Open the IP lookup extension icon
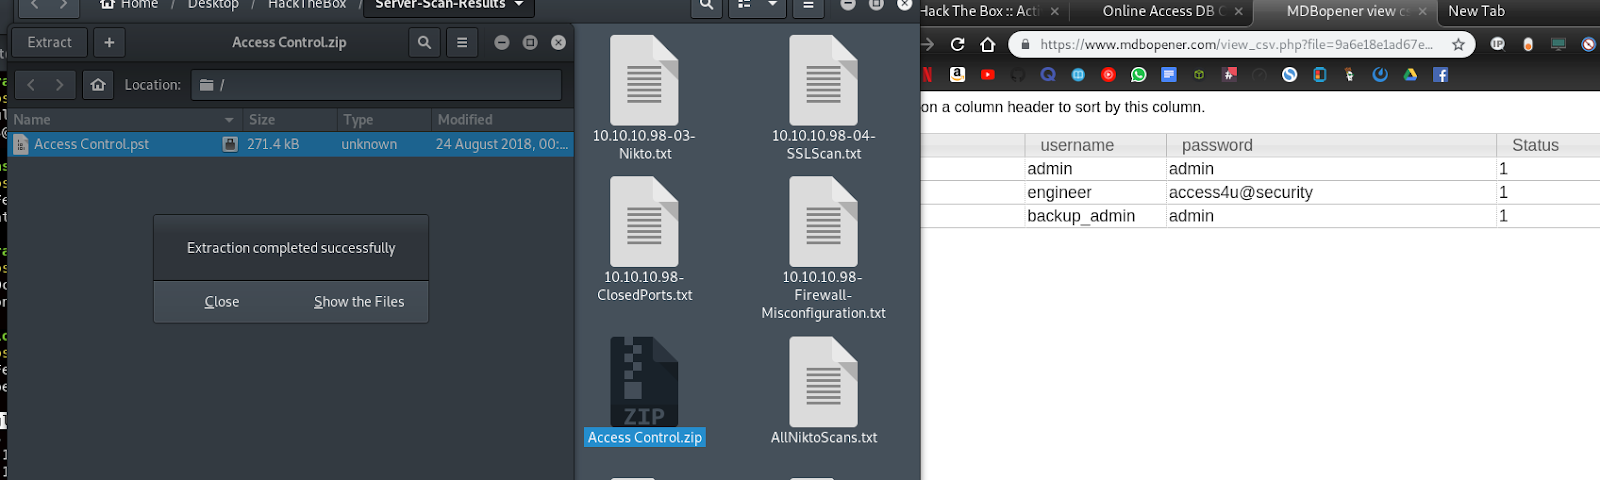This screenshot has width=1600, height=480. pyautogui.click(x=1497, y=44)
